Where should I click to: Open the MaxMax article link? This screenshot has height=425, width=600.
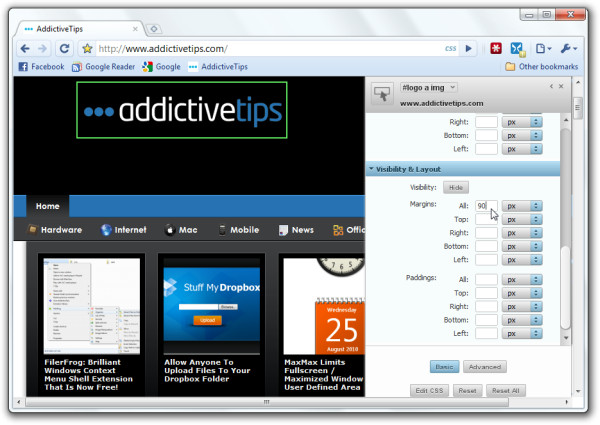click(x=324, y=375)
